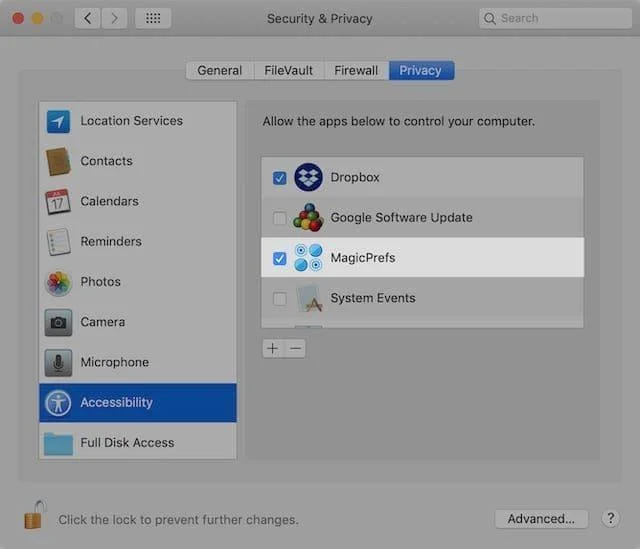Click the red close window button

click(x=18, y=18)
